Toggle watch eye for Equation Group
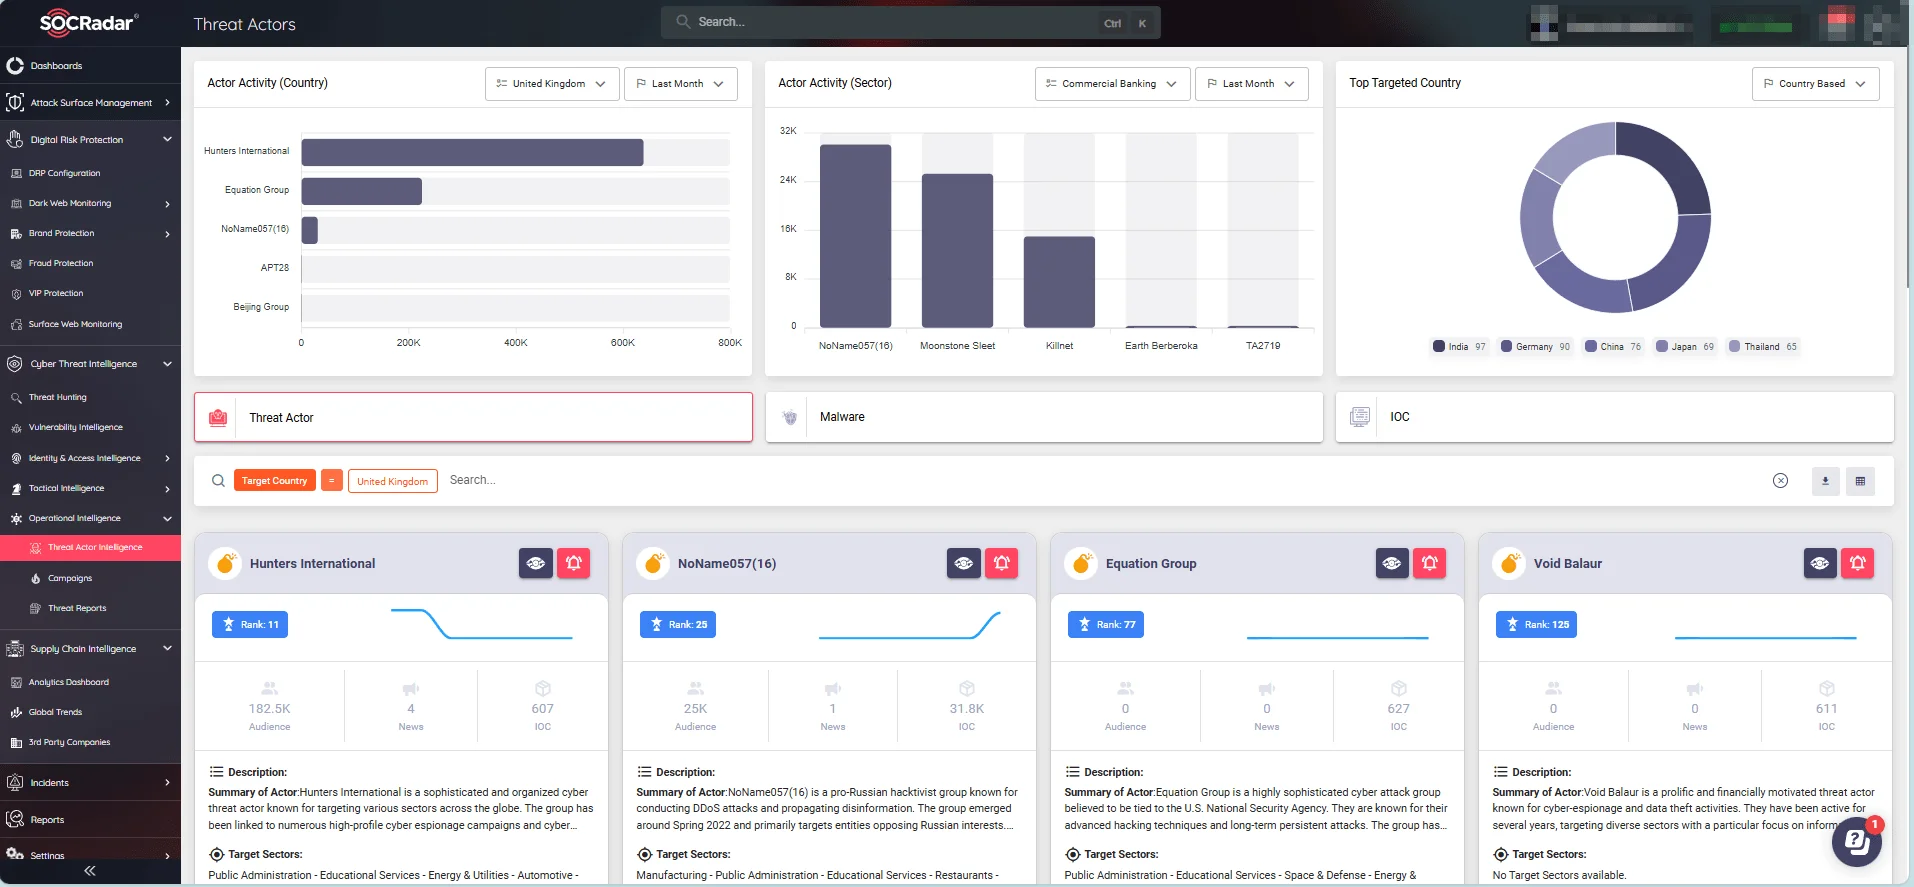This screenshot has height=887, width=1914. coord(1392,563)
